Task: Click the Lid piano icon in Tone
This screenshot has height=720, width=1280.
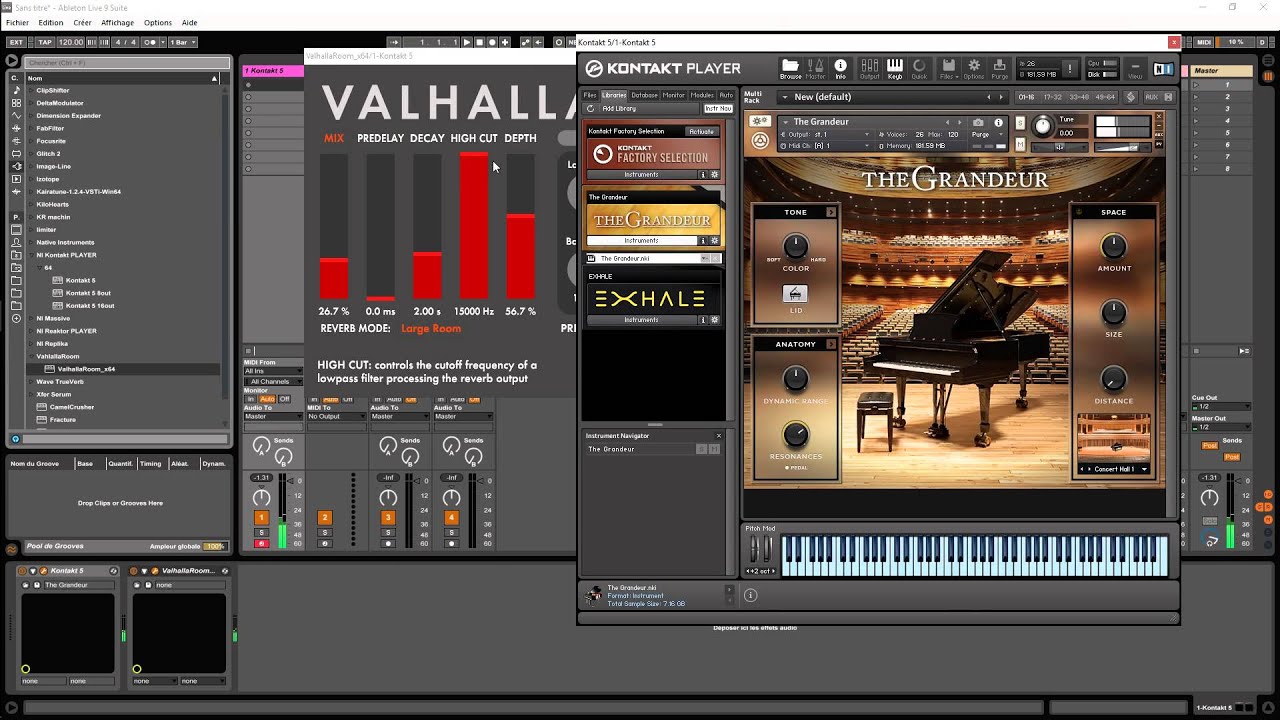Action: pyautogui.click(x=795, y=294)
